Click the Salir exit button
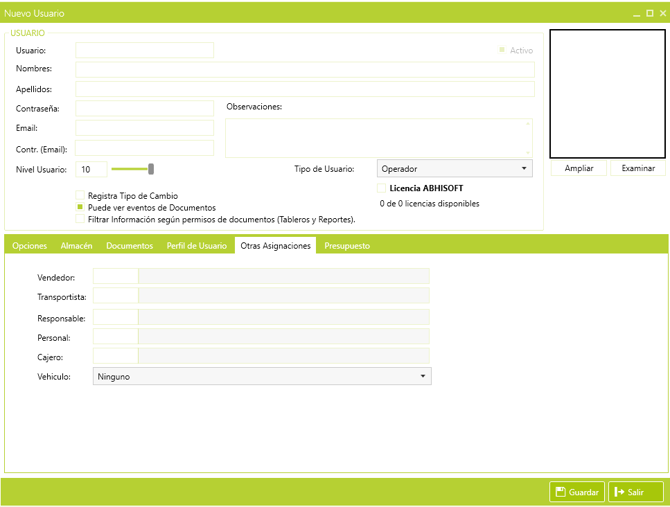 pos(636,492)
